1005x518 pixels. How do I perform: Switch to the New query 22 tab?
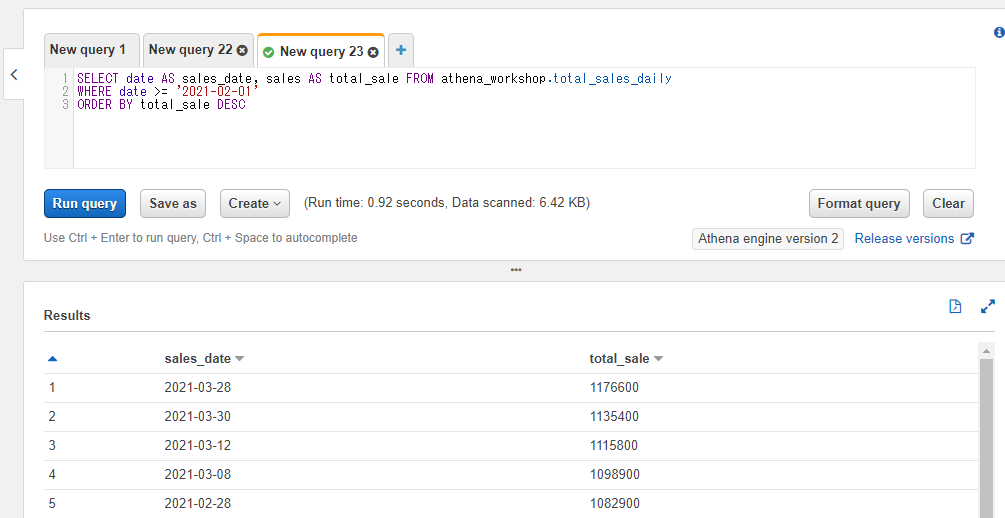coord(190,49)
